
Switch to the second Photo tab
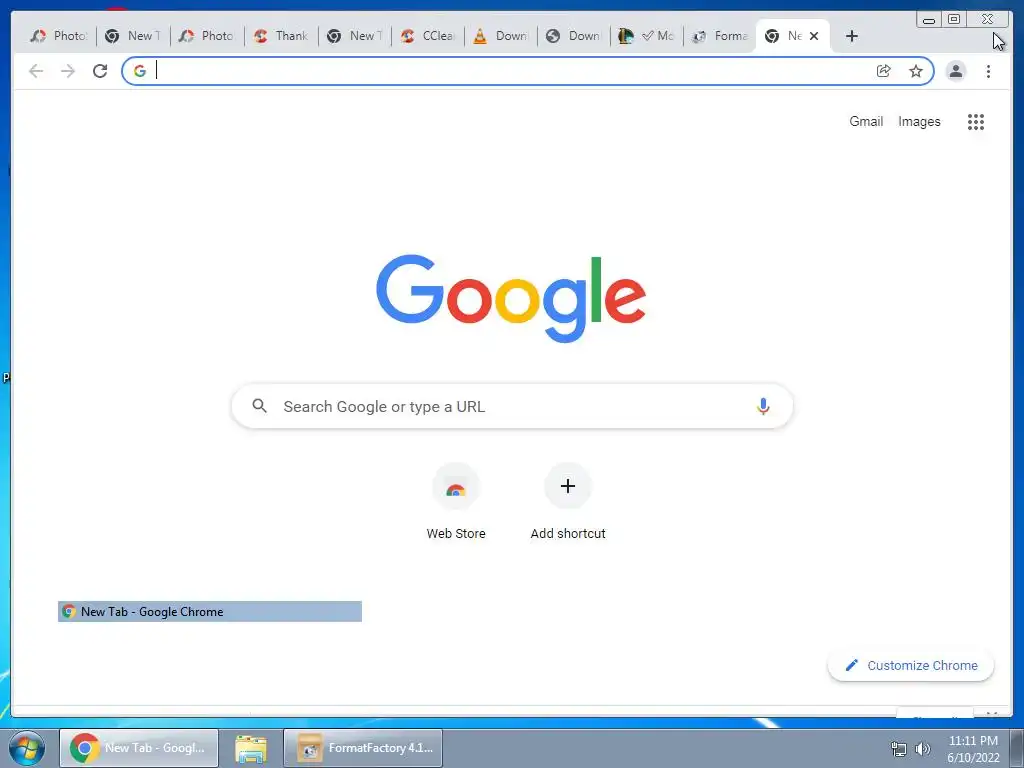(x=206, y=36)
